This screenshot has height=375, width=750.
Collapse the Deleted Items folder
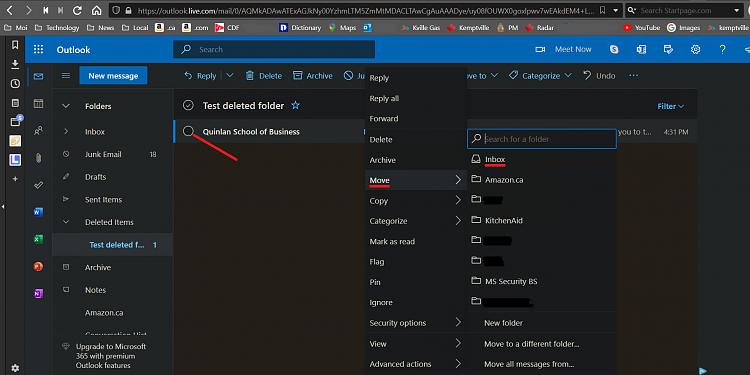coord(66,222)
